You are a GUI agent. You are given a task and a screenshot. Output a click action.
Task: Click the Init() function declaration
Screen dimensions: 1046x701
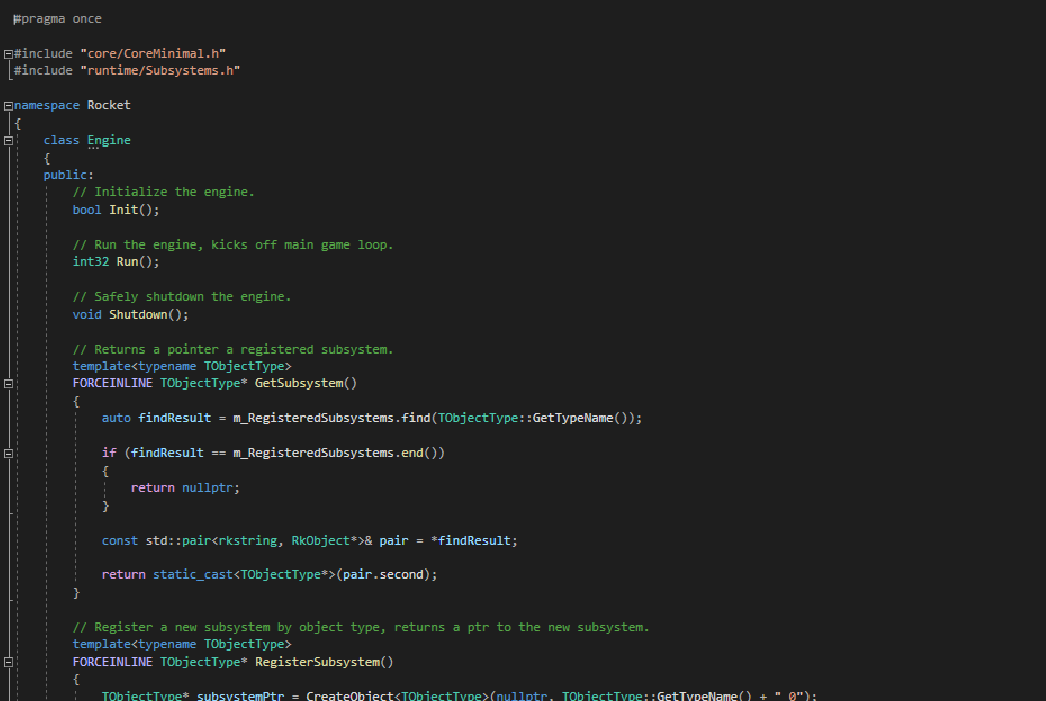pyautogui.click(x=133, y=210)
